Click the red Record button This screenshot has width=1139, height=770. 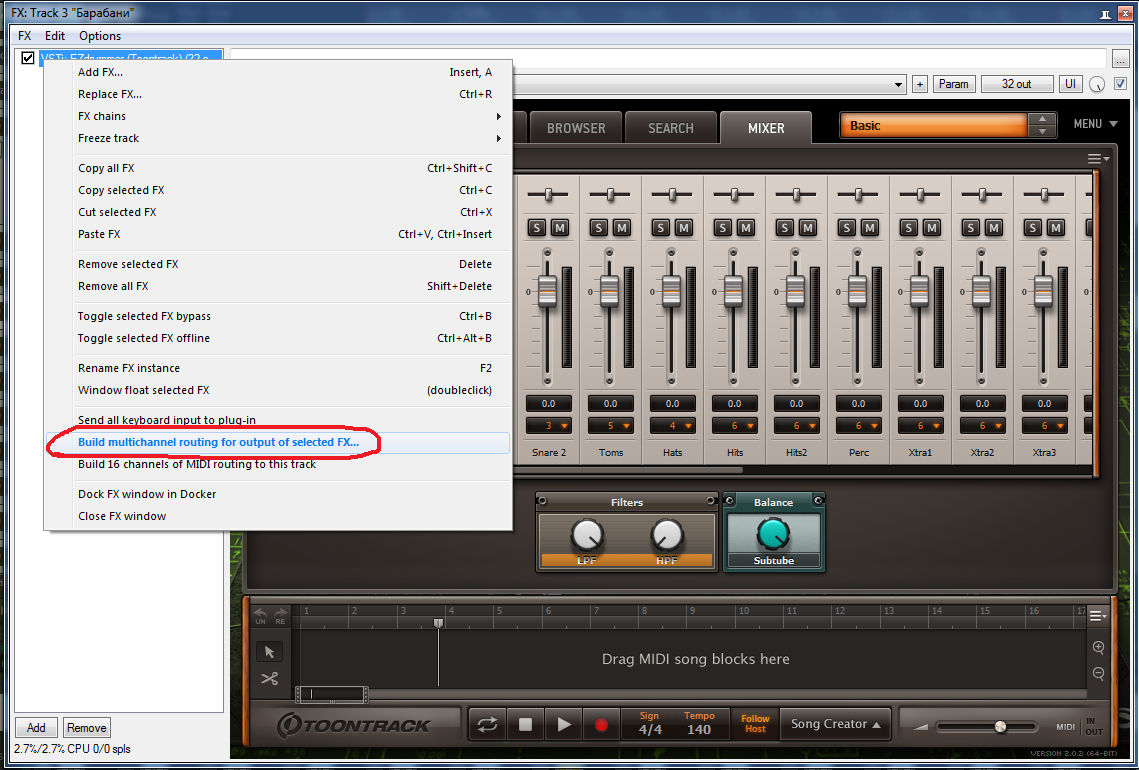601,724
